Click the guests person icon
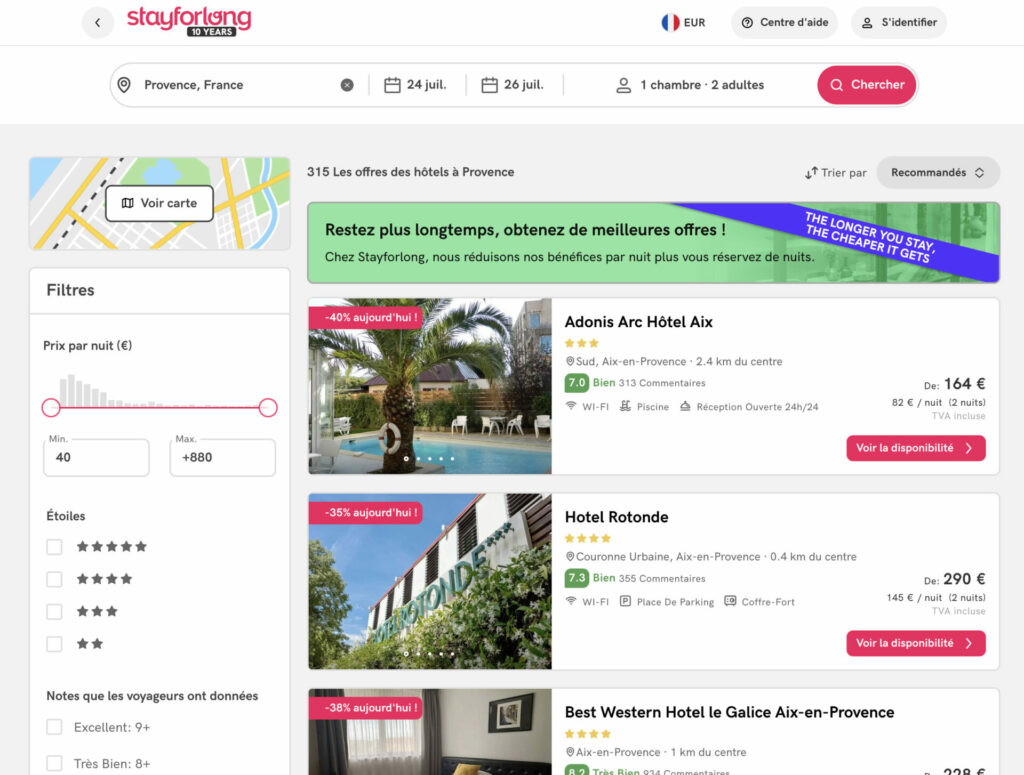Screen dimensions: 1024x775 [x=624, y=86]
